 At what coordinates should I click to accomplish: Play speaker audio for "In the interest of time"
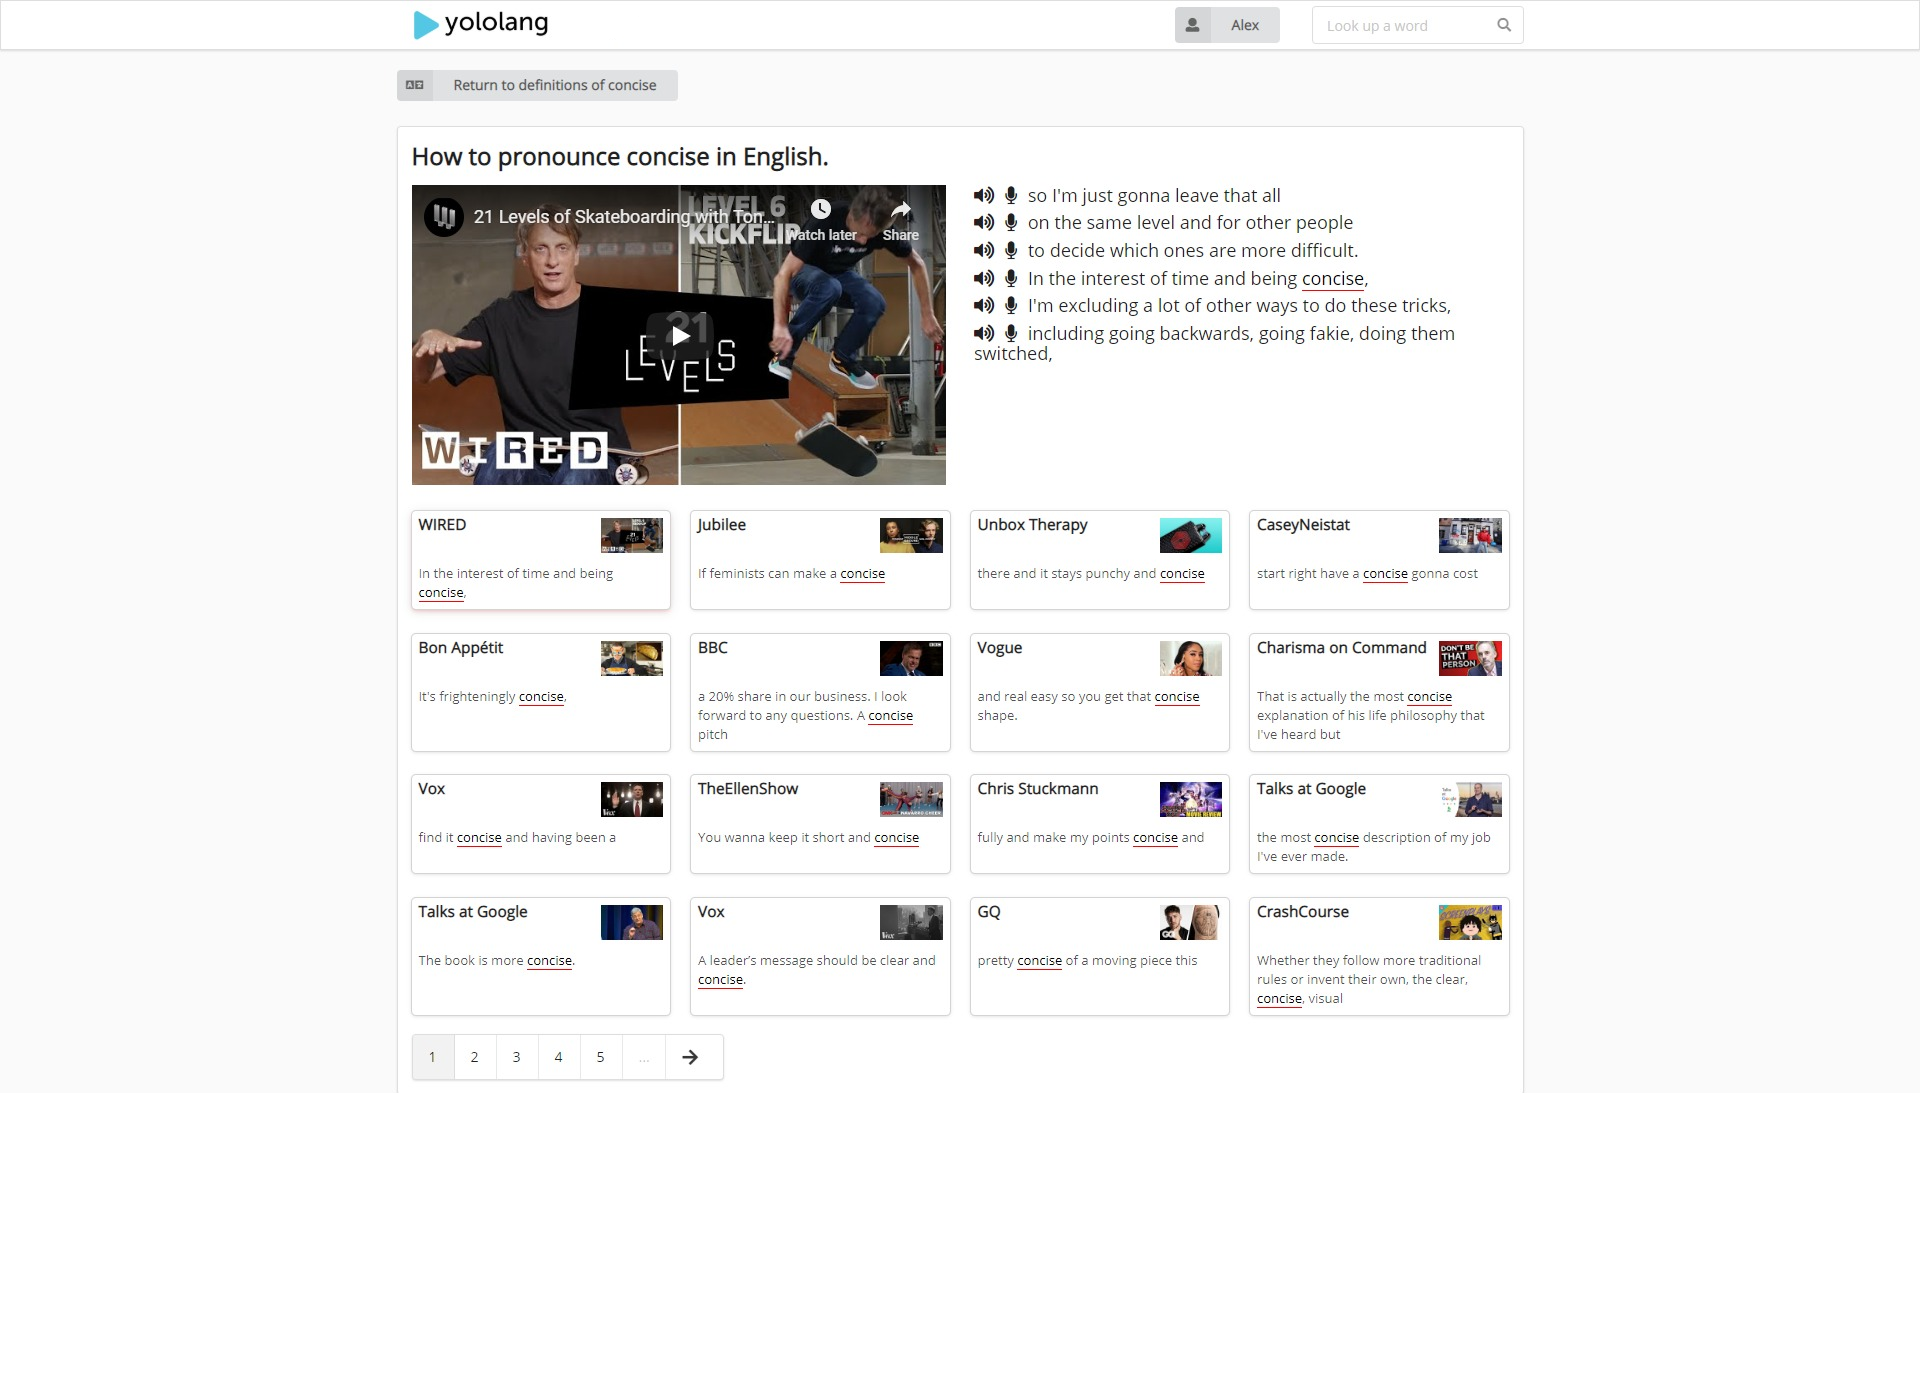coord(984,279)
